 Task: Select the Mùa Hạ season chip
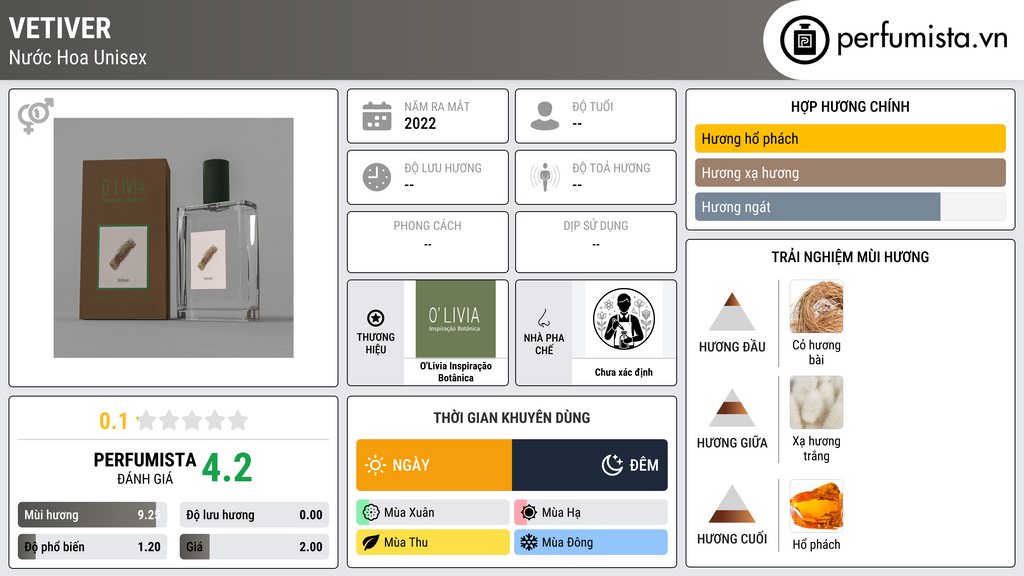click(591, 513)
